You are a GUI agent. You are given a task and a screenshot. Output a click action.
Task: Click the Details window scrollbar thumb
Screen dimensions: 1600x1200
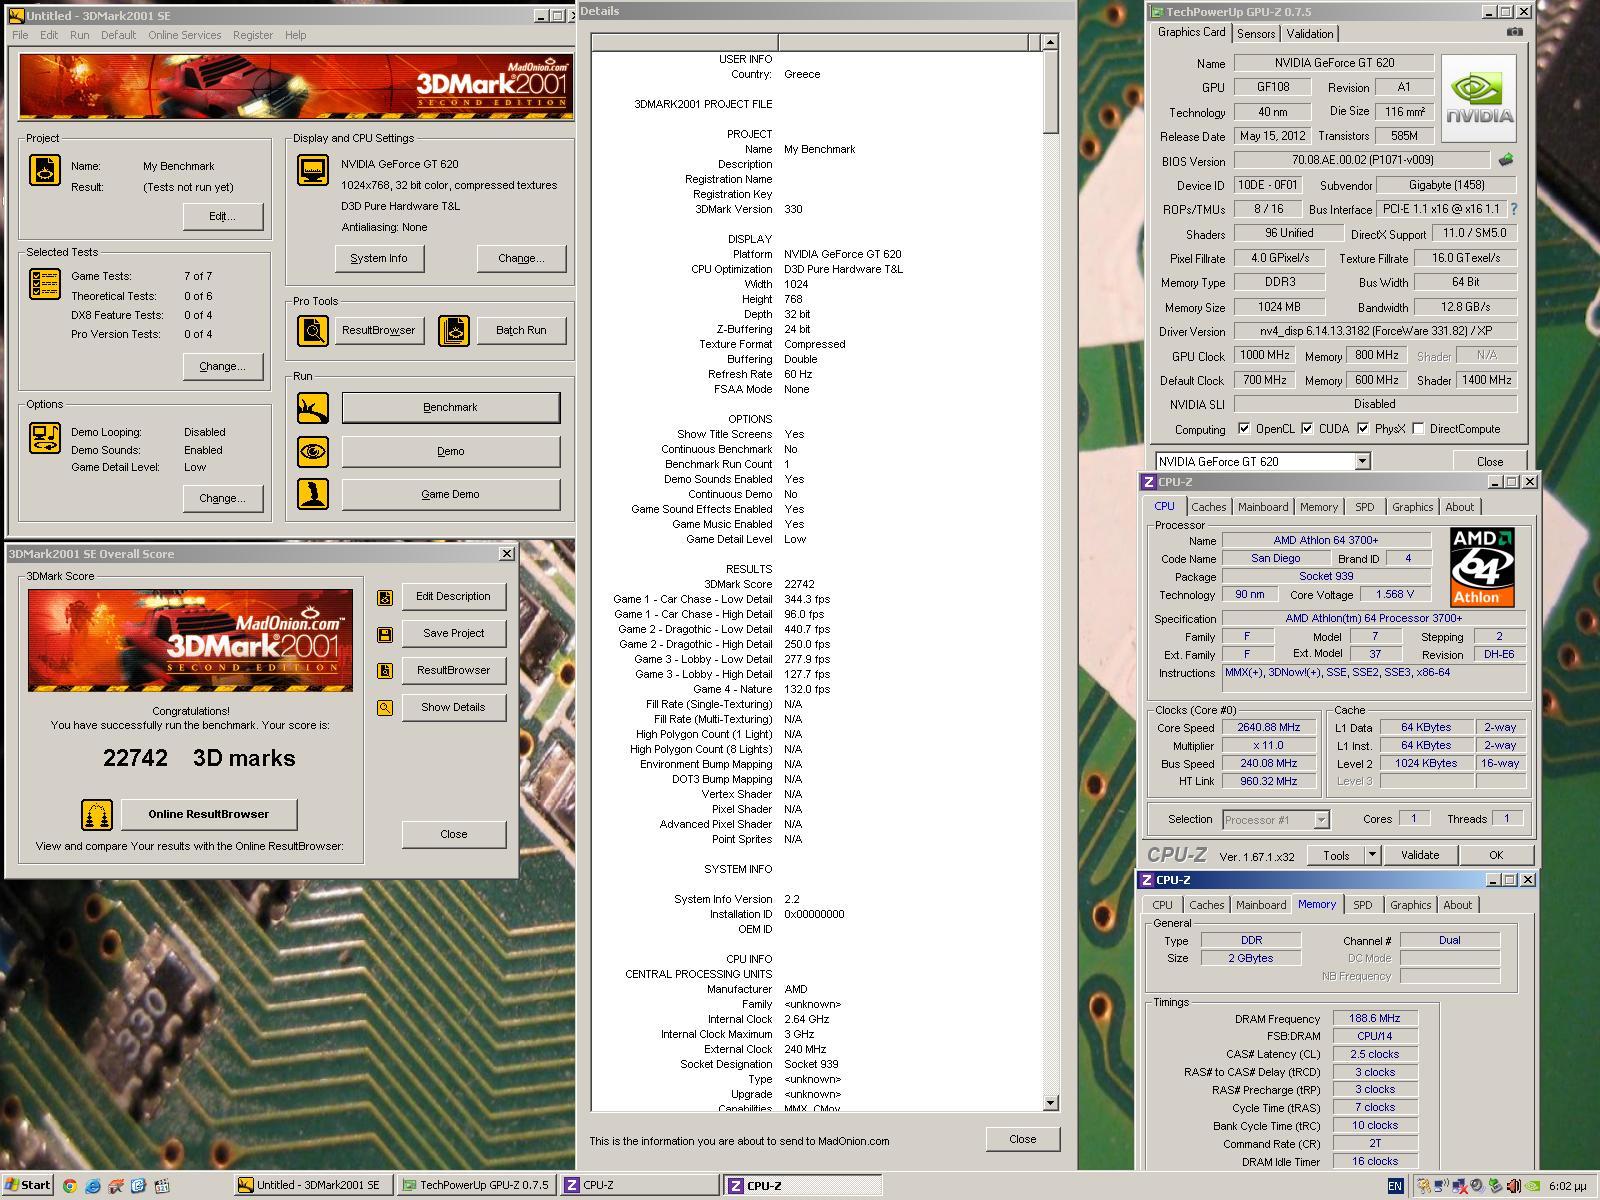(x=1050, y=91)
